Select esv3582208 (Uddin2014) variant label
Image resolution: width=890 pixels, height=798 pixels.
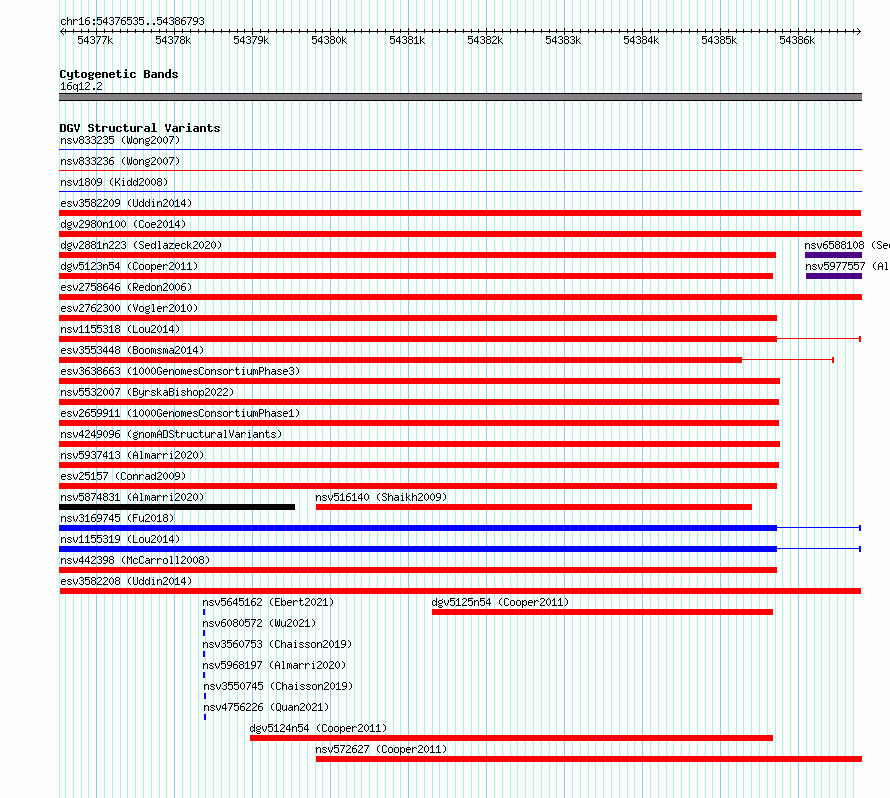pos(126,581)
